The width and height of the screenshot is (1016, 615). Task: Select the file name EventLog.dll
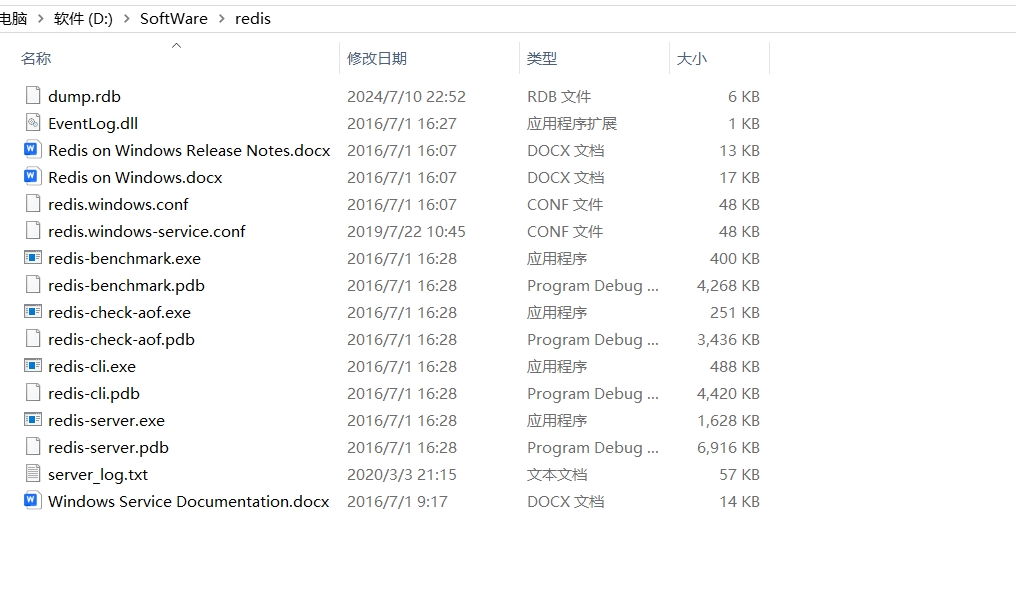coord(93,123)
